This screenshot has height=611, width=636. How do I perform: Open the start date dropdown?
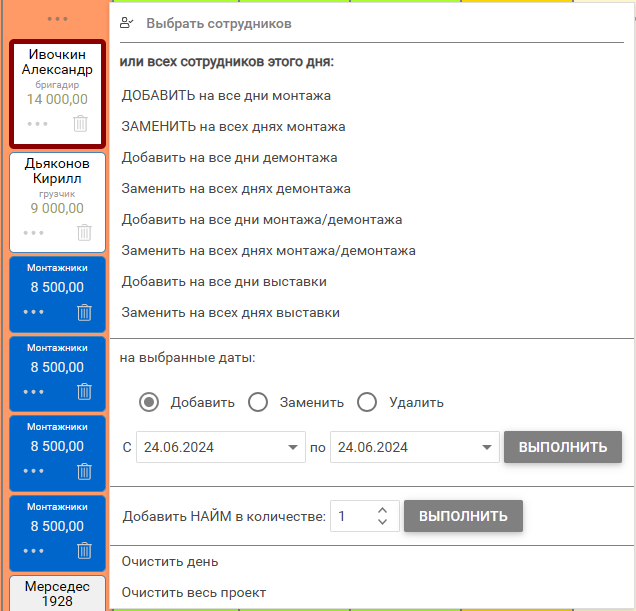(x=294, y=447)
